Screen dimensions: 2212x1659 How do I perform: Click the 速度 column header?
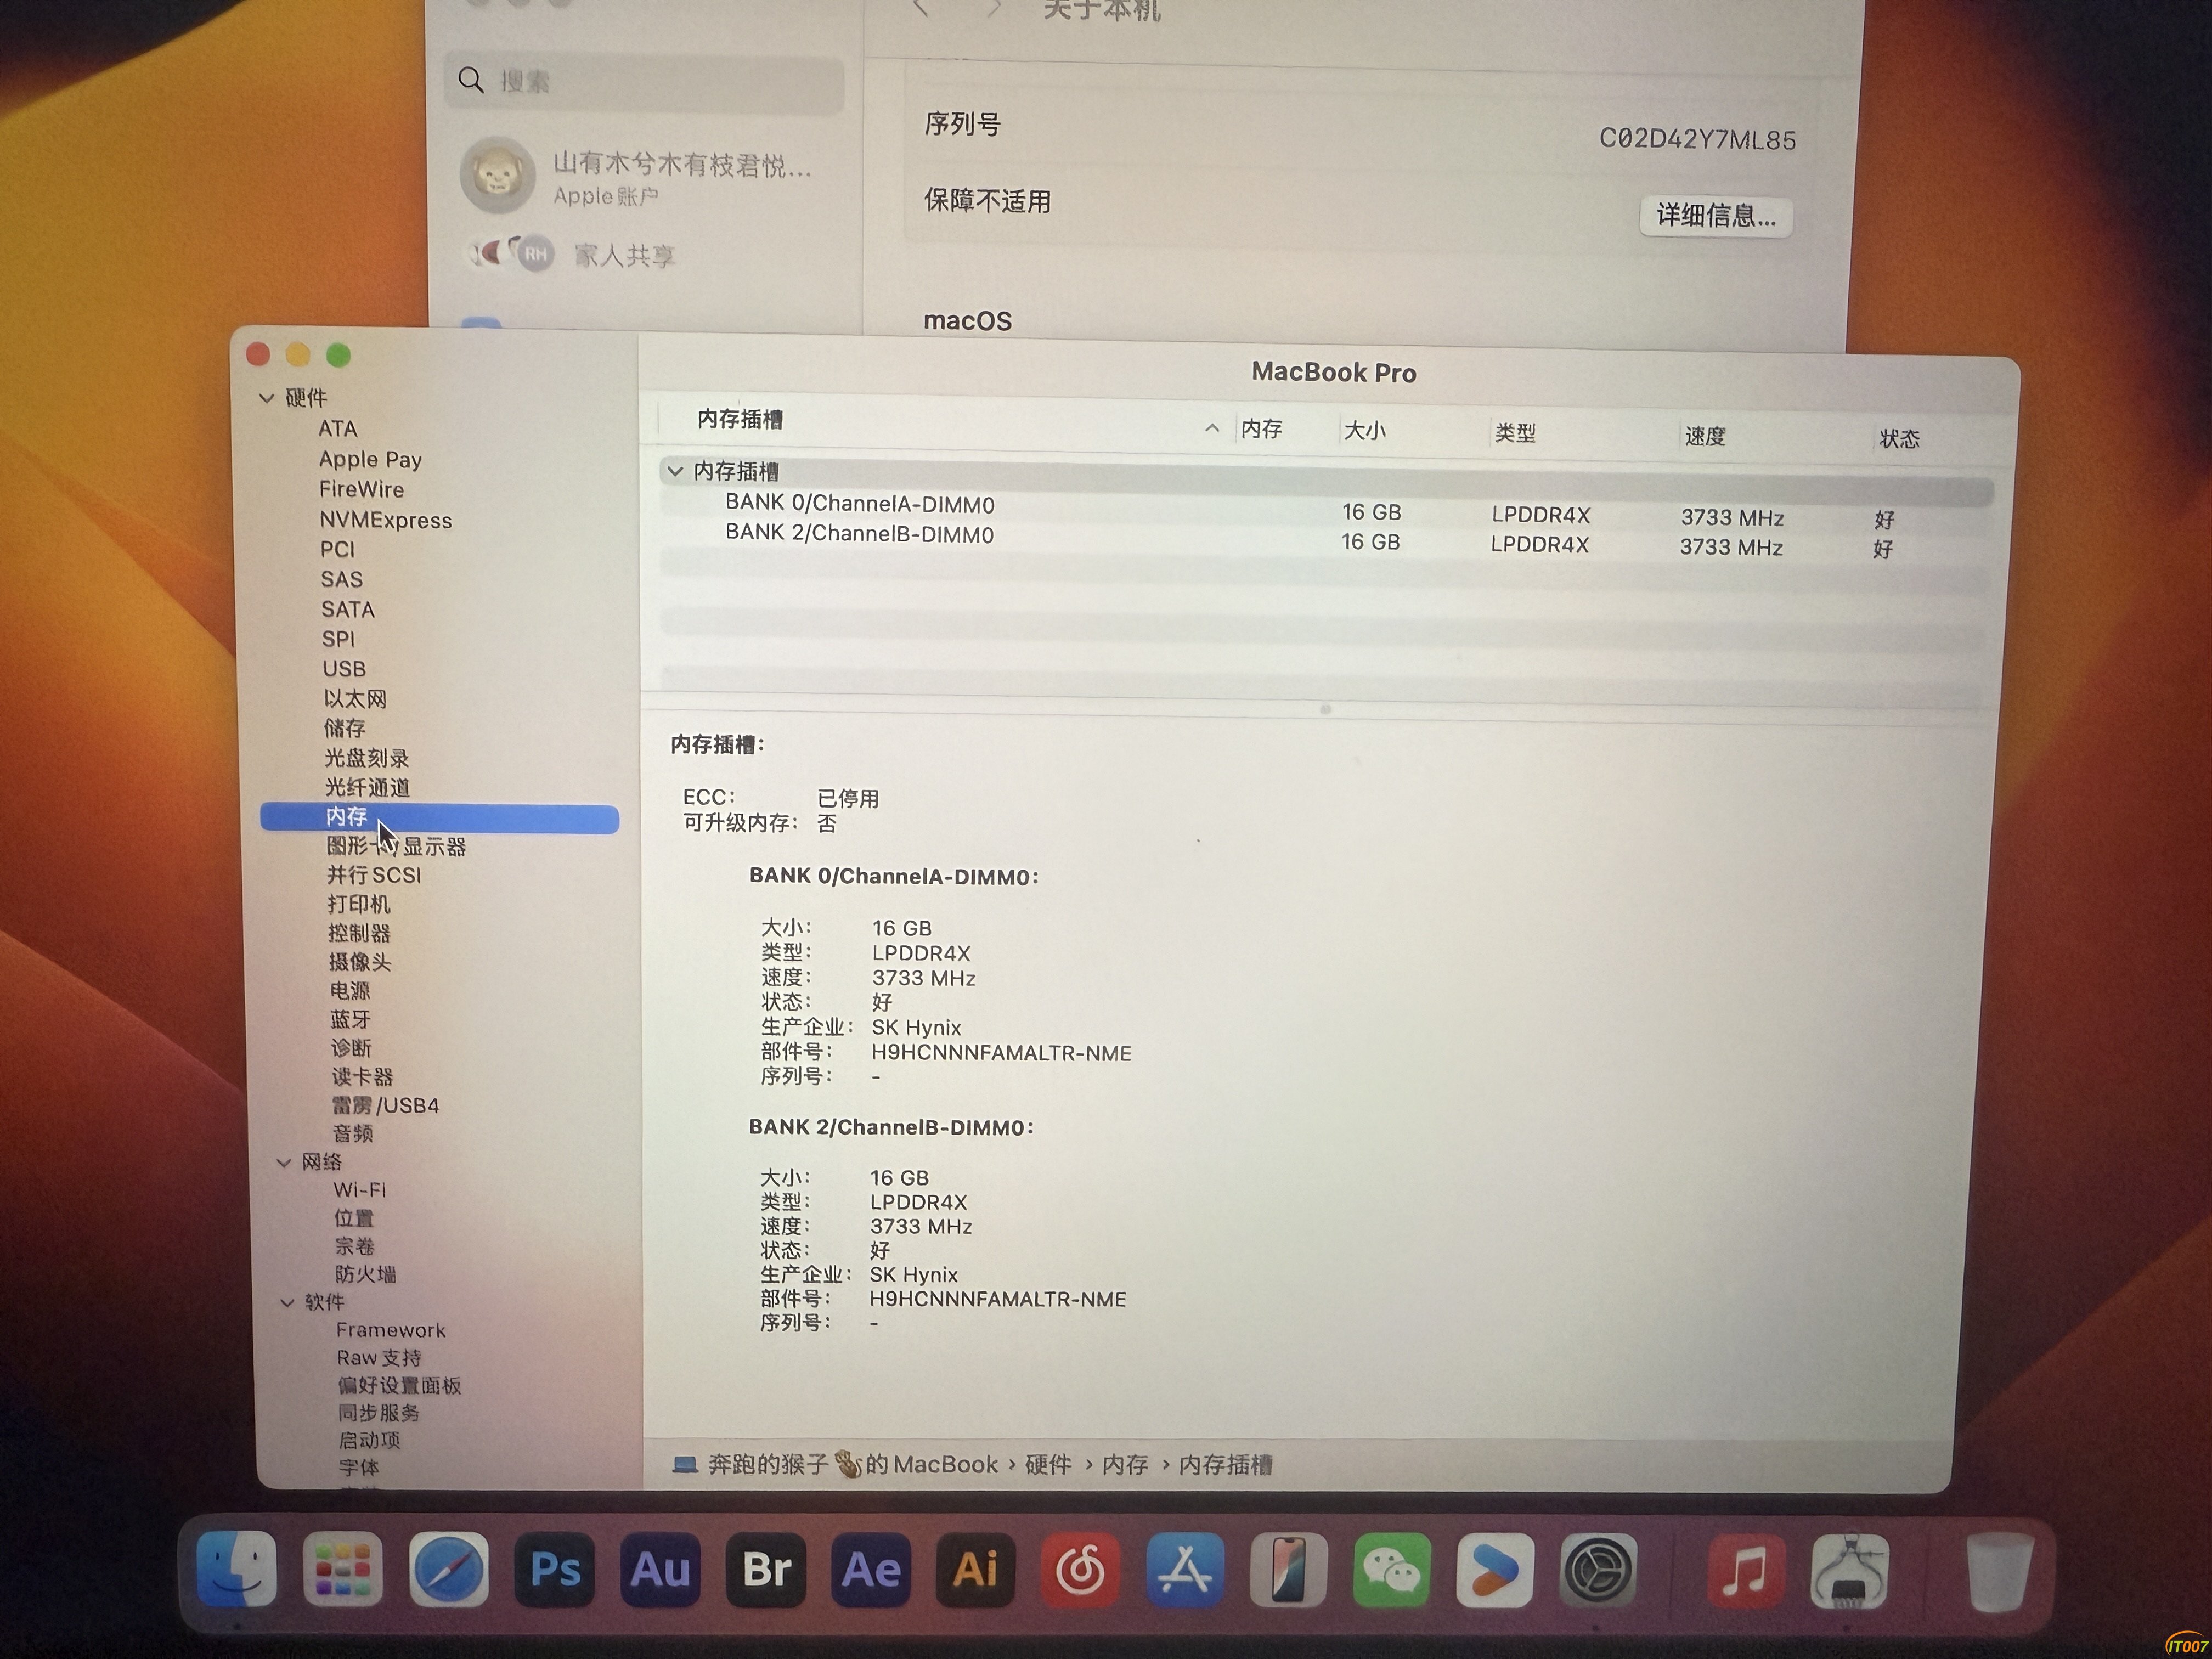click(x=1704, y=436)
